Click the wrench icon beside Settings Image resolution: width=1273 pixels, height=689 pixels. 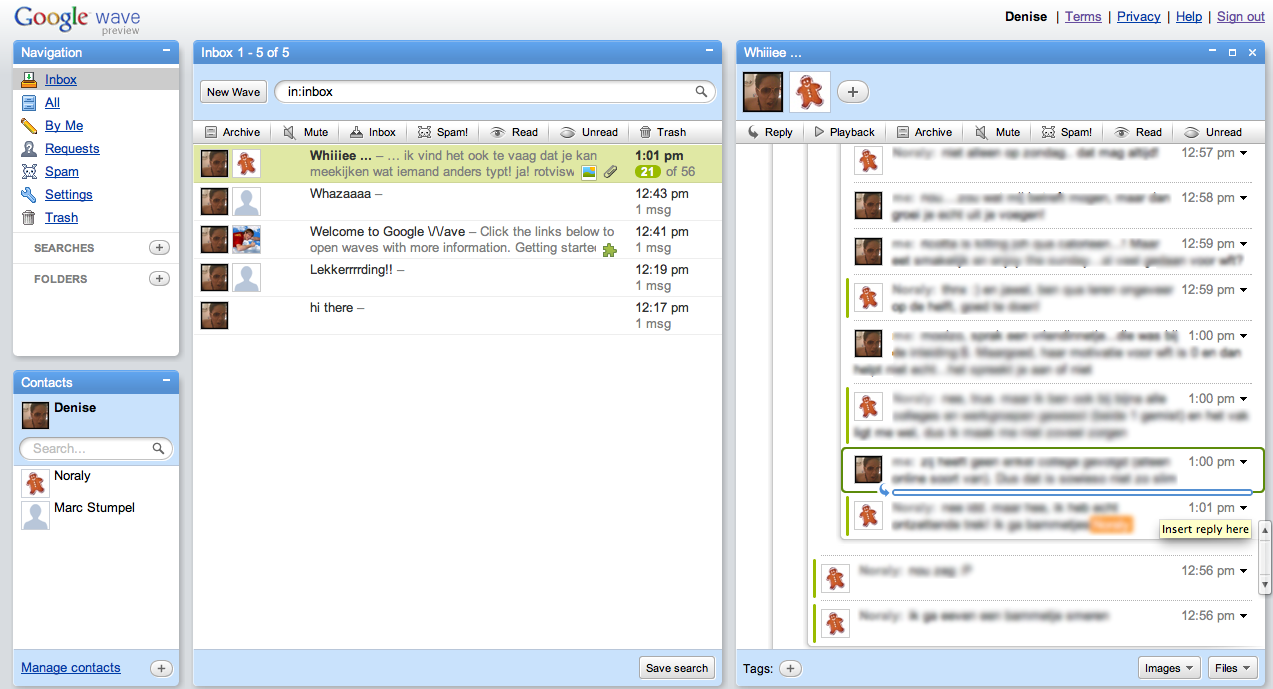(29, 195)
